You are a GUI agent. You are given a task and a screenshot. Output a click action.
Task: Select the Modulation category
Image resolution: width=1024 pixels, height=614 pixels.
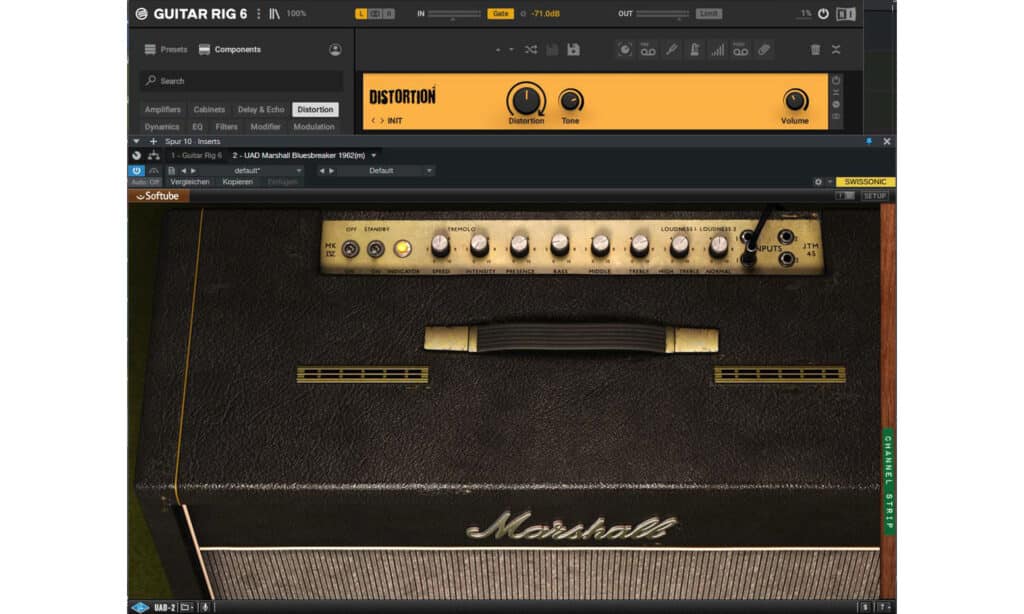click(x=313, y=127)
